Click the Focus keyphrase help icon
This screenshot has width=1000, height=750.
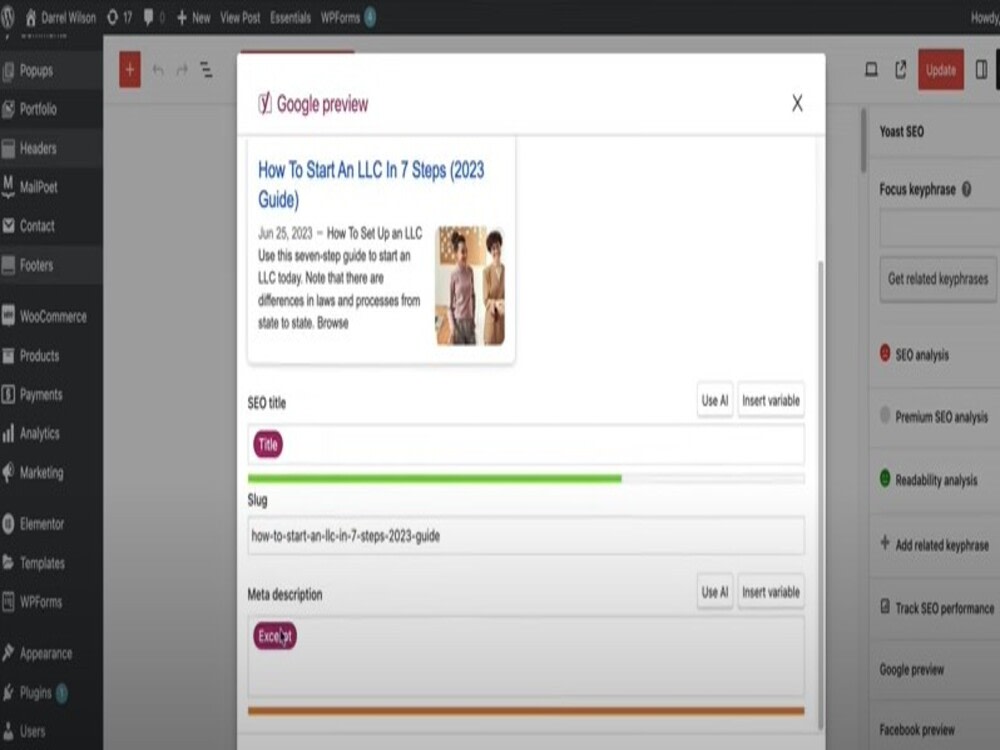click(966, 189)
